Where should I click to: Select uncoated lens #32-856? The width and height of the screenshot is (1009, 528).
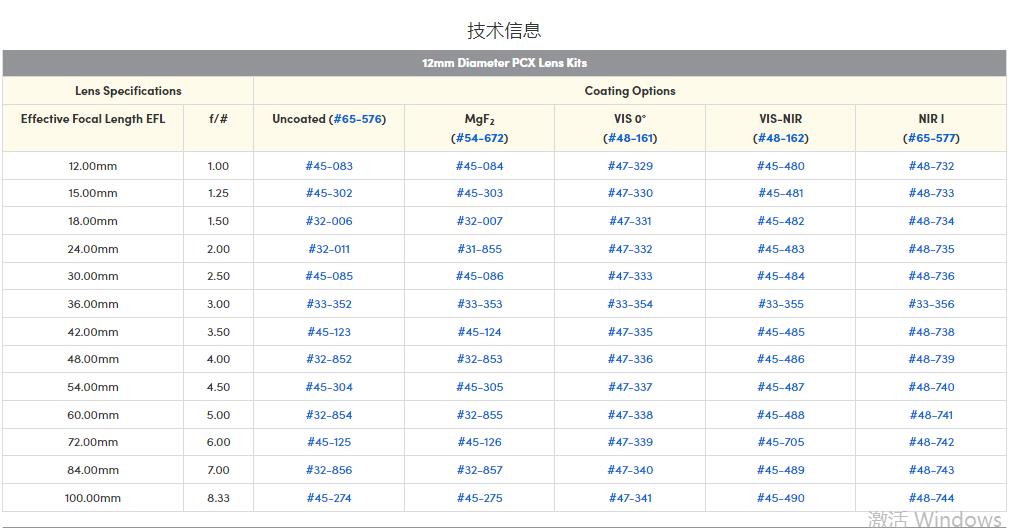(x=329, y=470)
